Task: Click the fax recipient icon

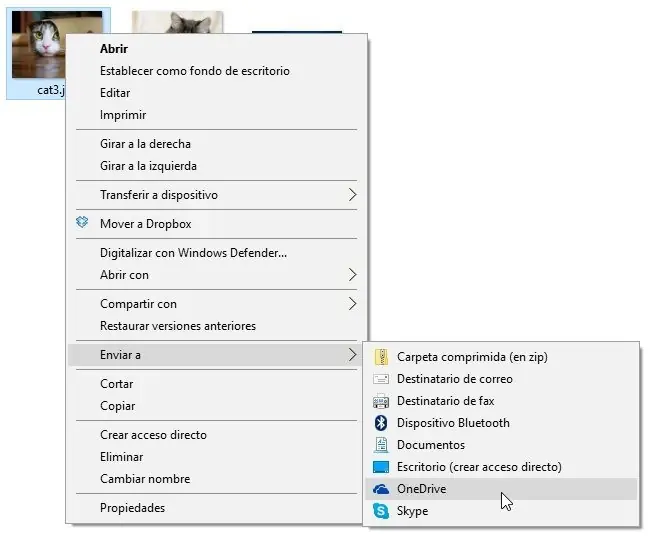Action: (x=381, y=401)
